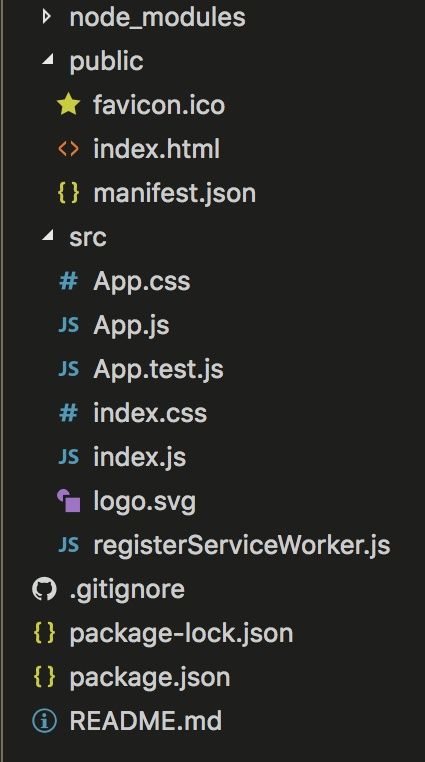Open the README.md file

pyautogui.click(x=146, y=720)
